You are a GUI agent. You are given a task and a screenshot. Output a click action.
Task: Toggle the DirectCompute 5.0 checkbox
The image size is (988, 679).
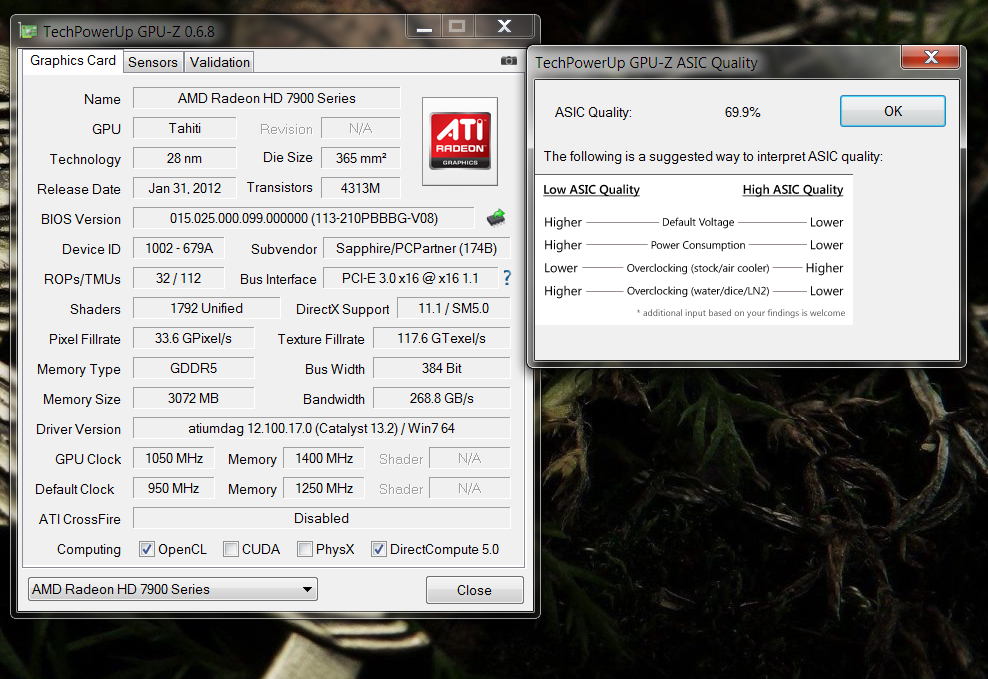coord(379,549)
